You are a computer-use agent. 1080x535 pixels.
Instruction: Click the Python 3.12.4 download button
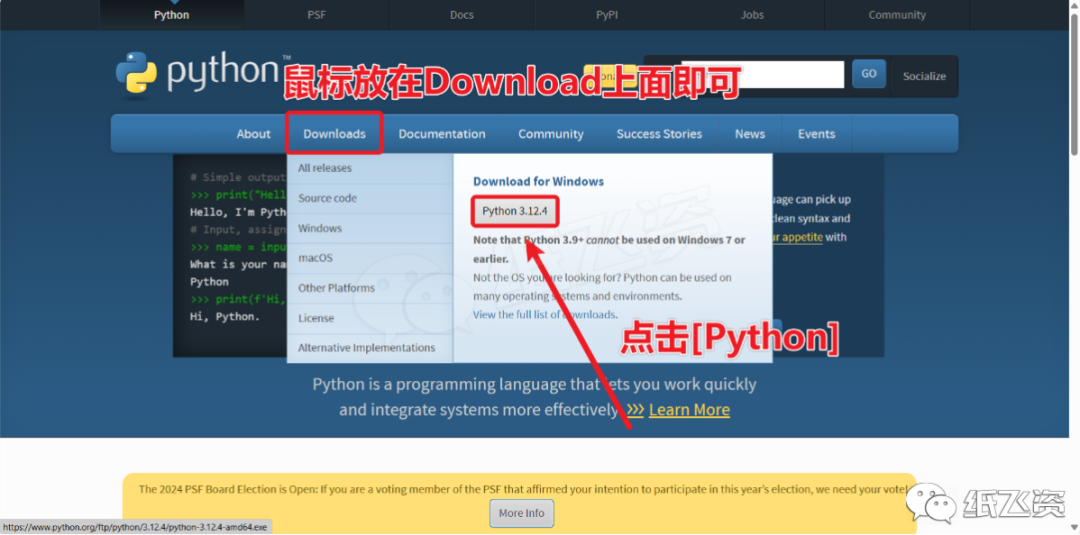[515, 211]
